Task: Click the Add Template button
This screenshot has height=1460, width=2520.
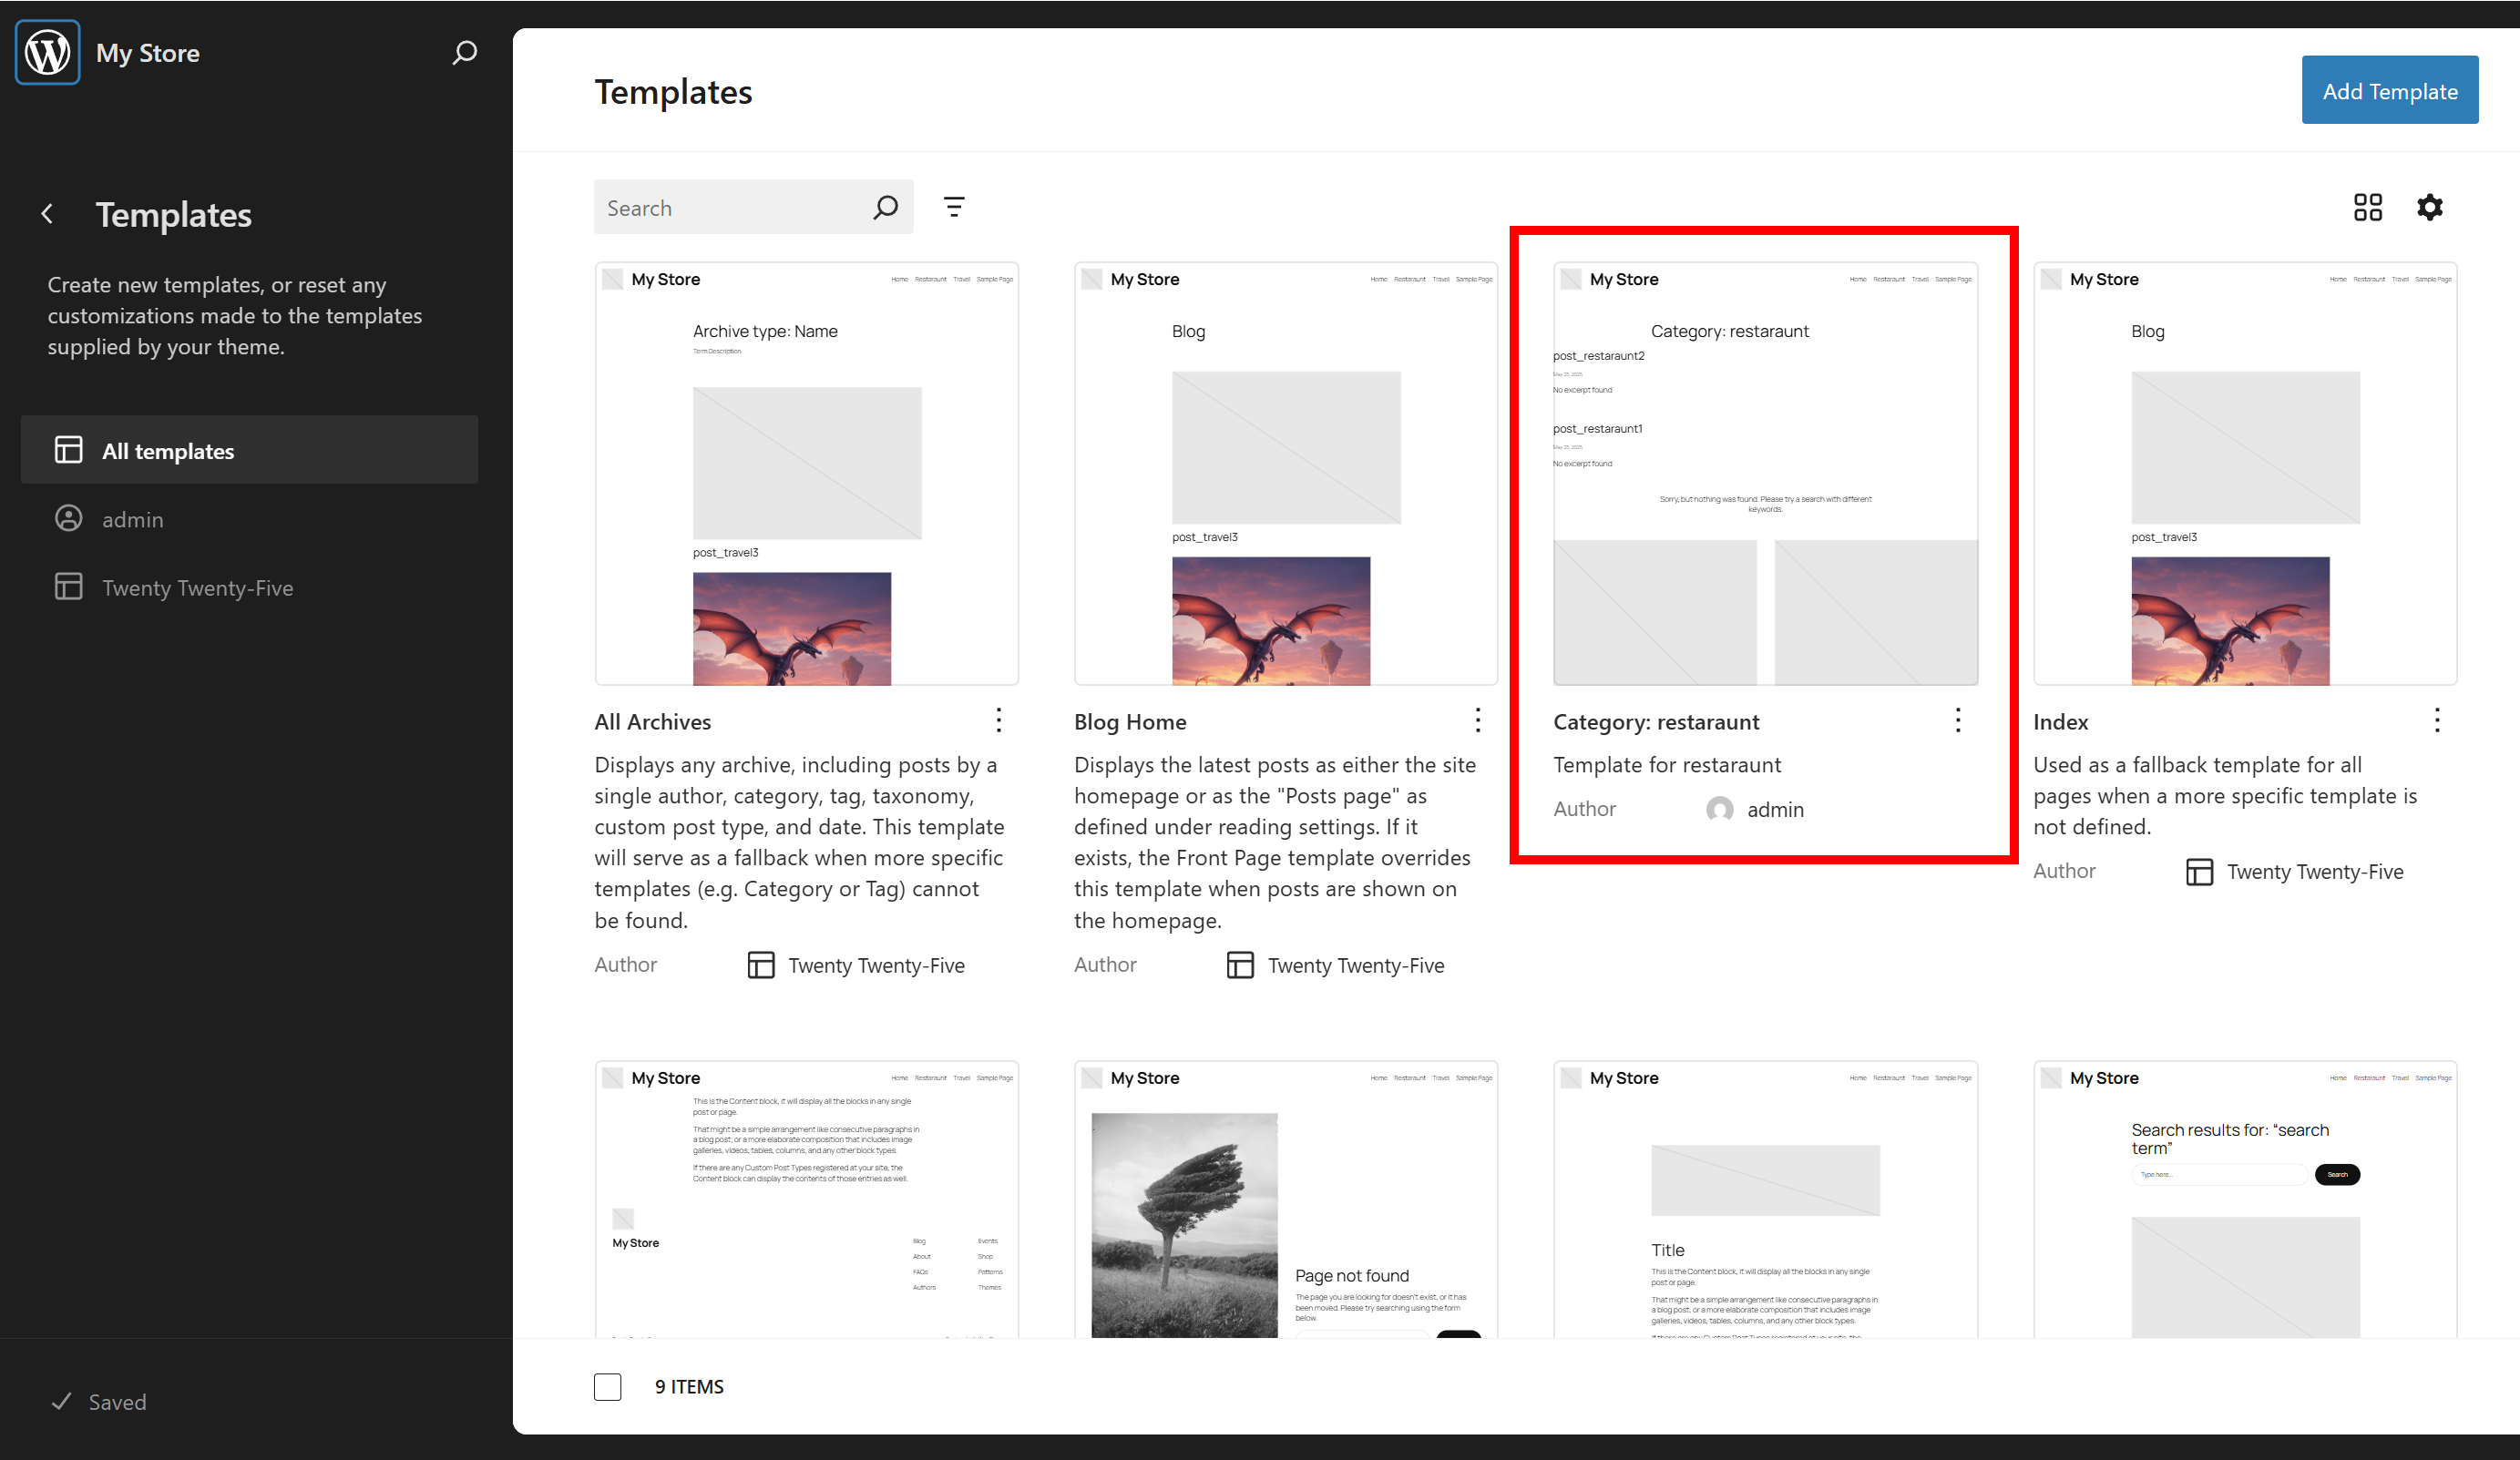Action: (x=2389, y=91)
